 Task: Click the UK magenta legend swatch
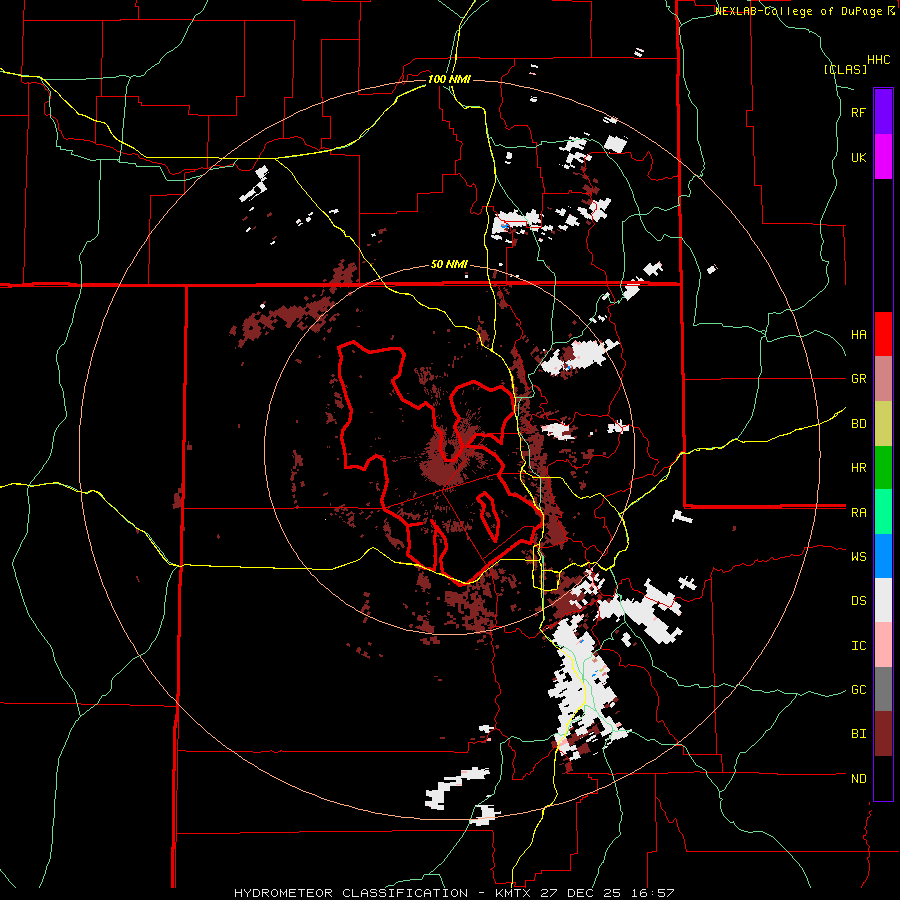(883, 157)
